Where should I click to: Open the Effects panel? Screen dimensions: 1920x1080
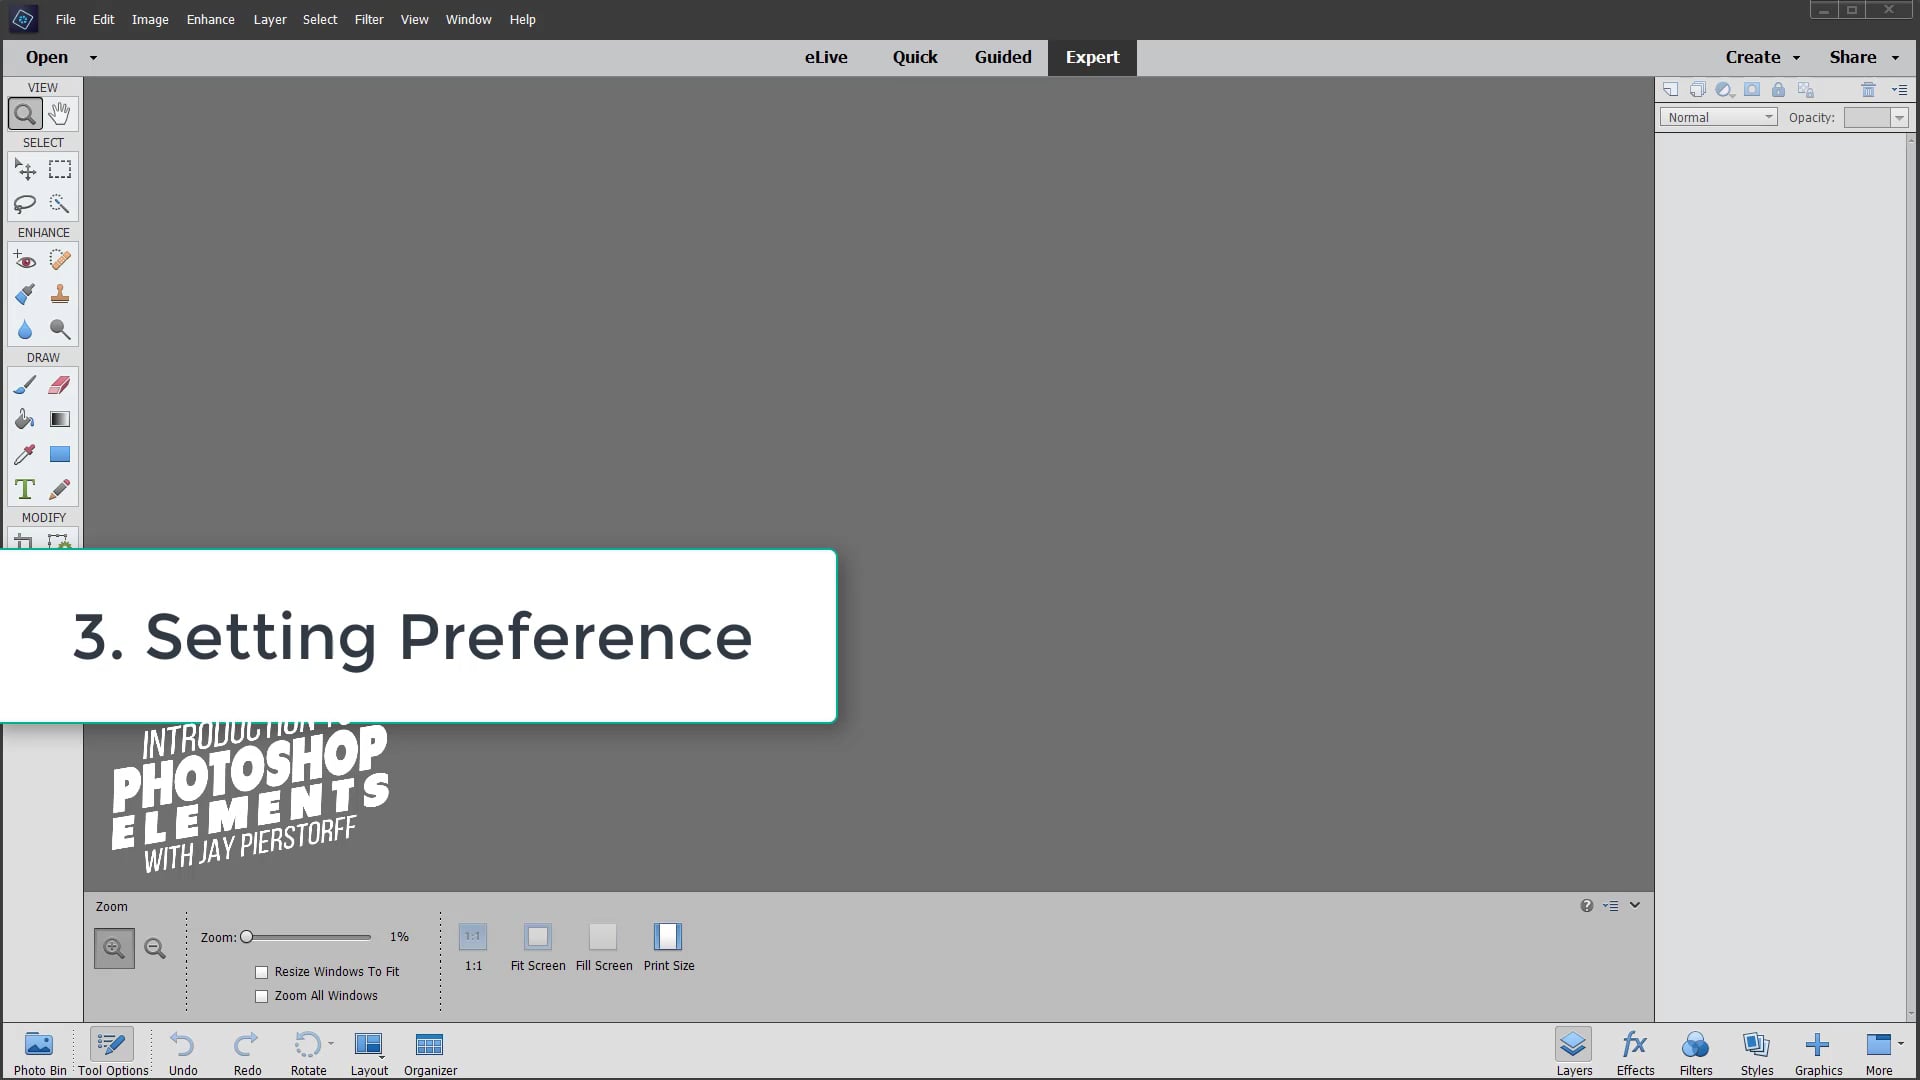(1634, 1050)
